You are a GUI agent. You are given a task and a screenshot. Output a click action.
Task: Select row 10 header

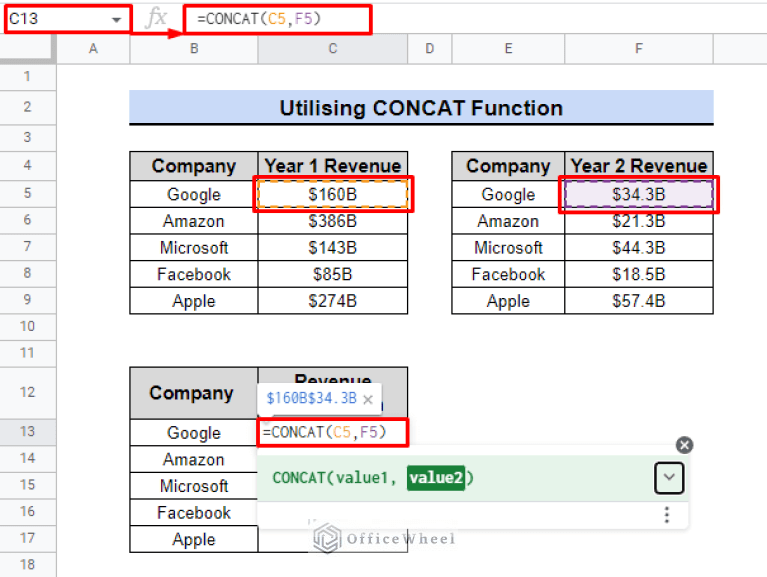[28, 327]
